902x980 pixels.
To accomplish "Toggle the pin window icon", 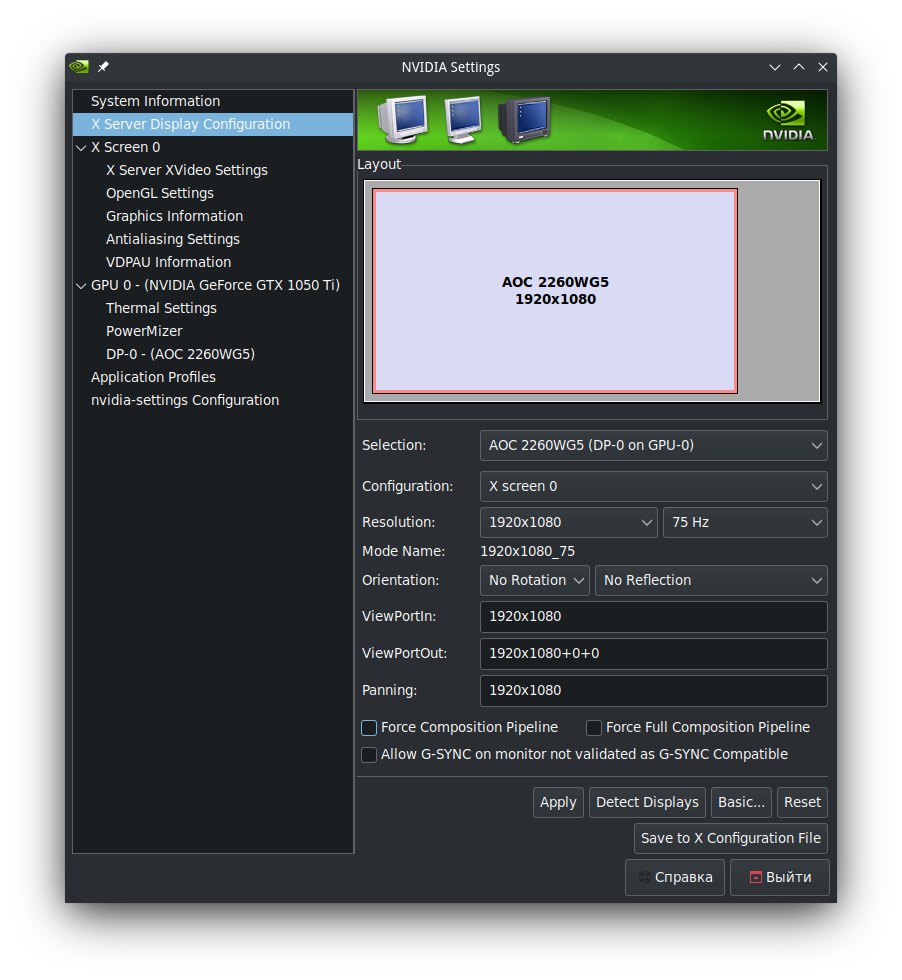I will [103, 66].
